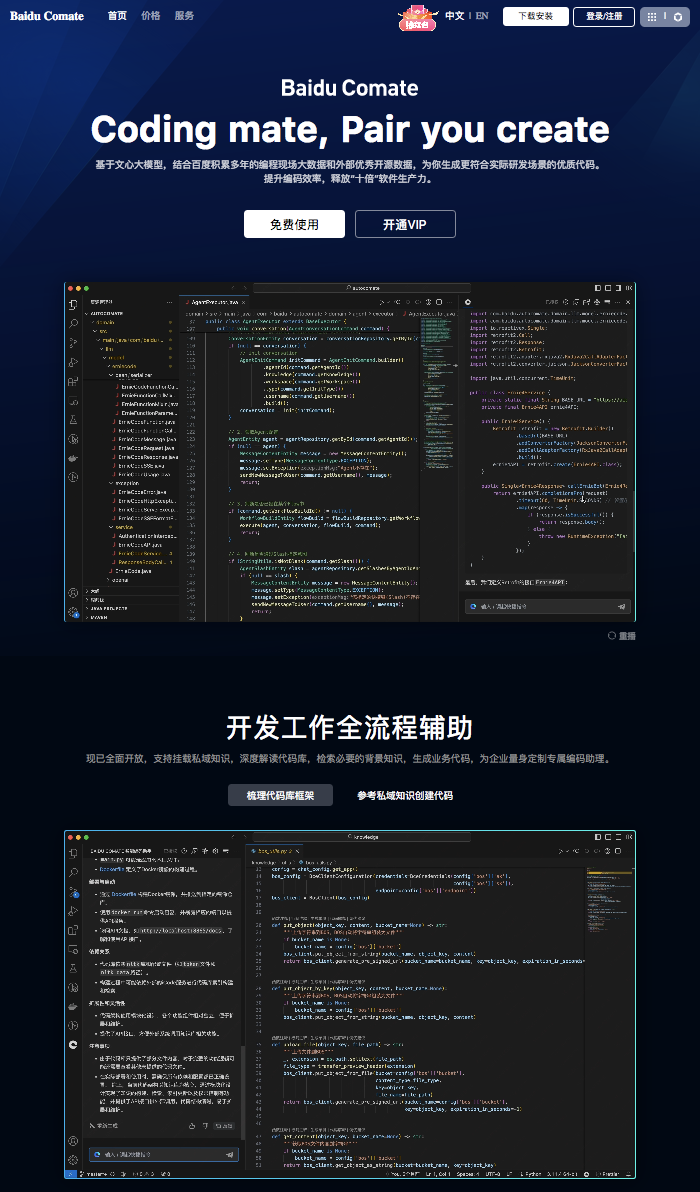Click Docker whale icon in first demo sidebar
Image resolution: width=700 pixels, height=1192 pixels.
pos(74,458)
